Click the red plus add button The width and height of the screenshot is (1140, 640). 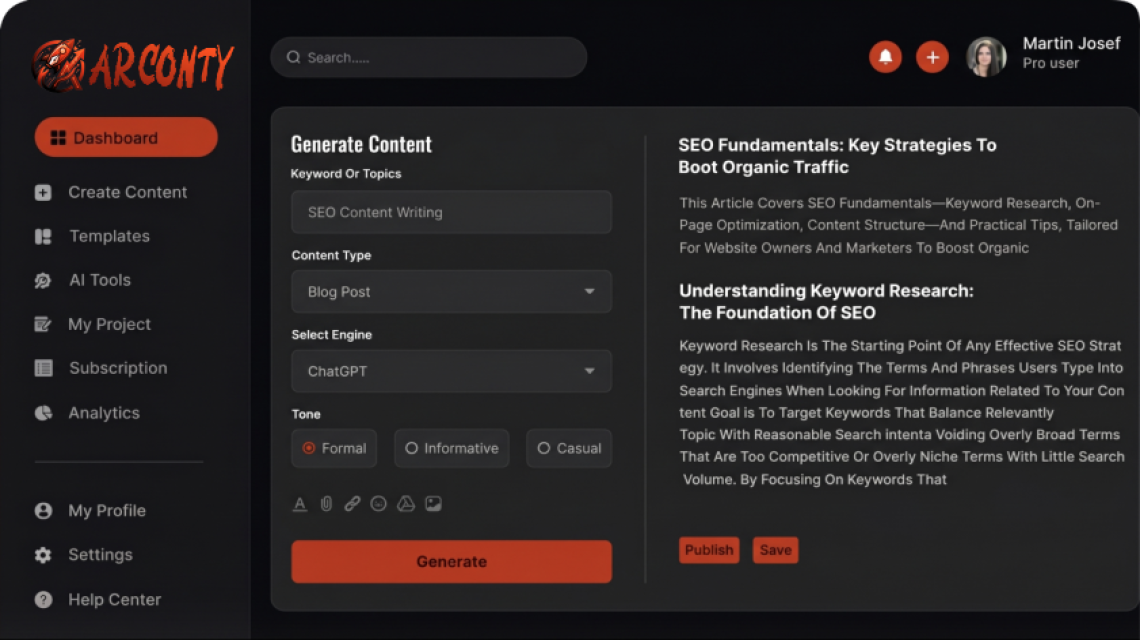[x=932, y=57]
